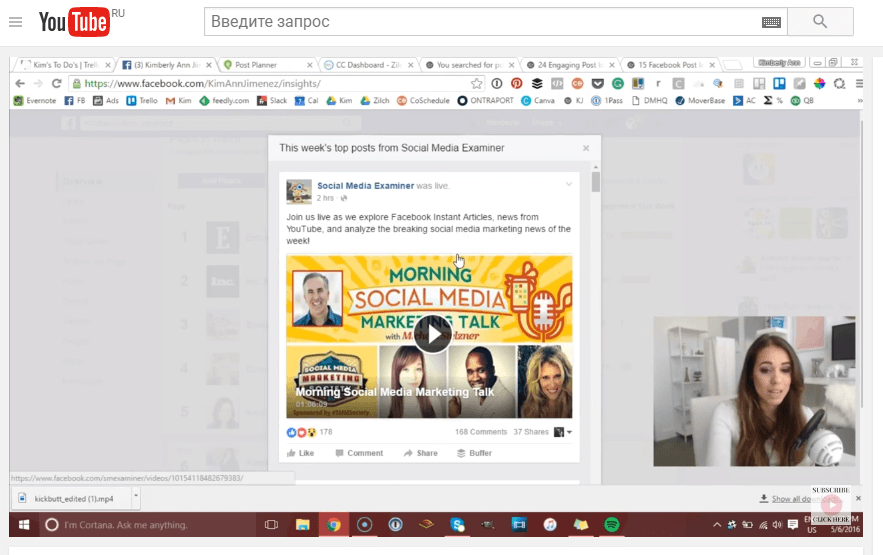Open the Ads bookmark

pos(106,101)
